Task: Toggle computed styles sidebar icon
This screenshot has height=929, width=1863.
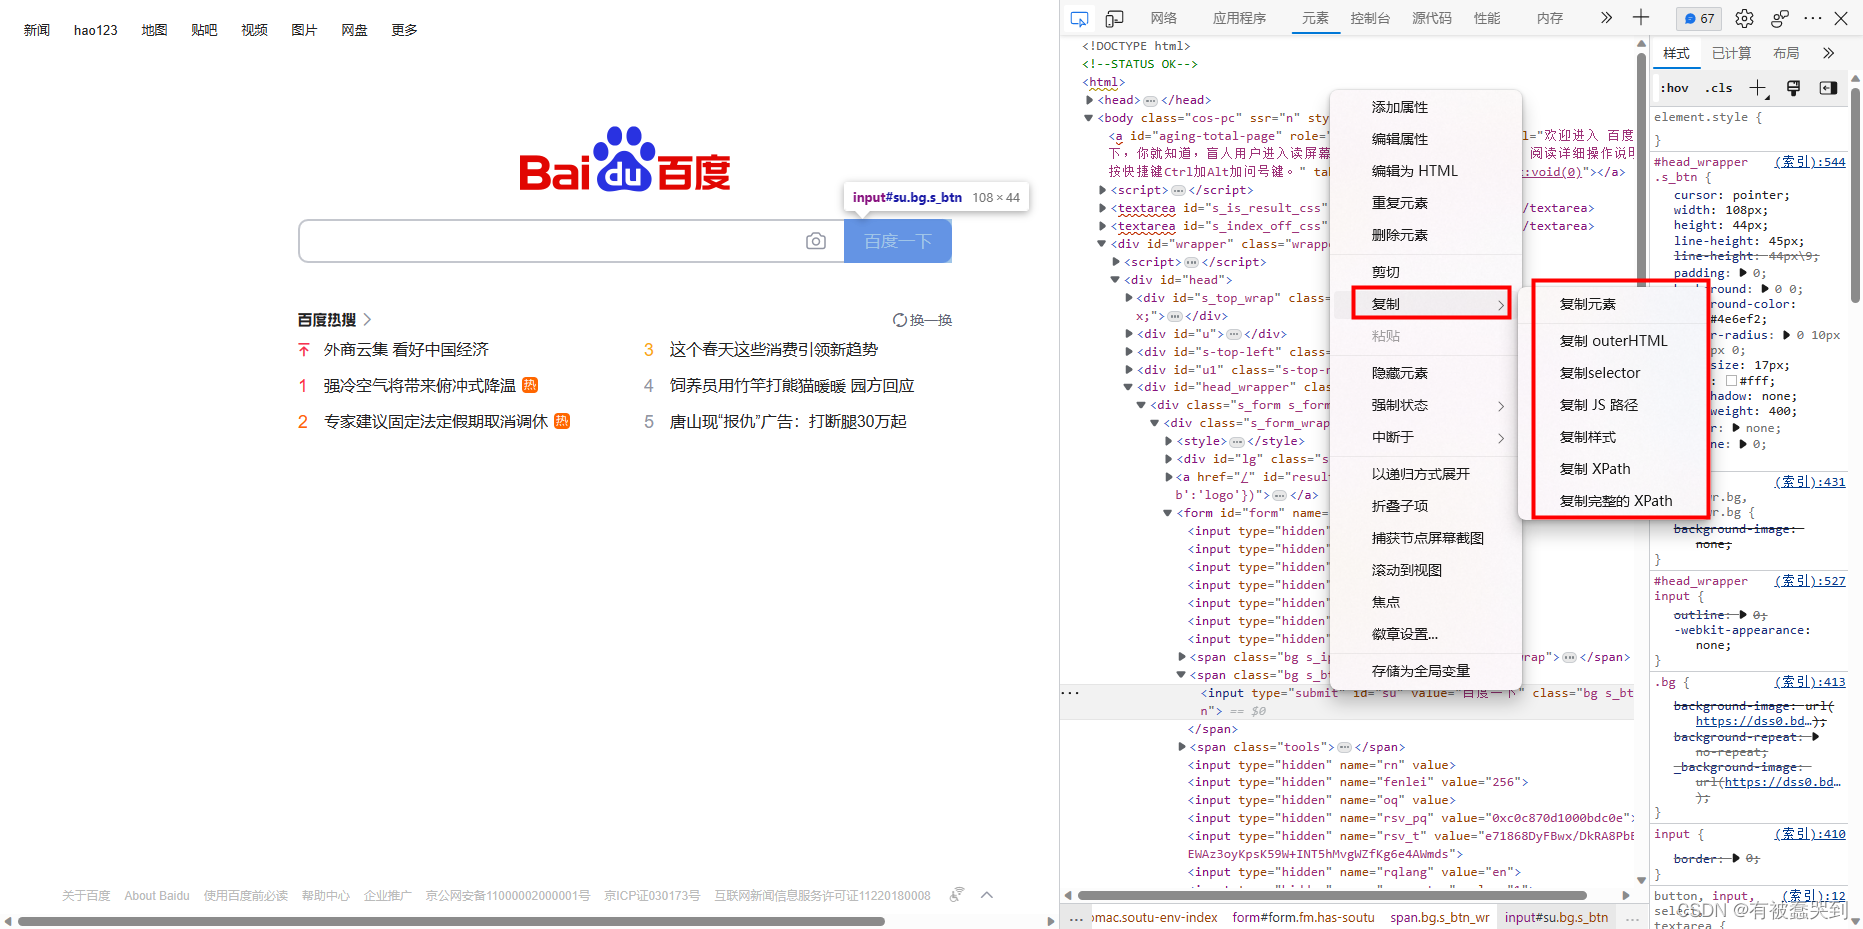Action: point(1828,88)
